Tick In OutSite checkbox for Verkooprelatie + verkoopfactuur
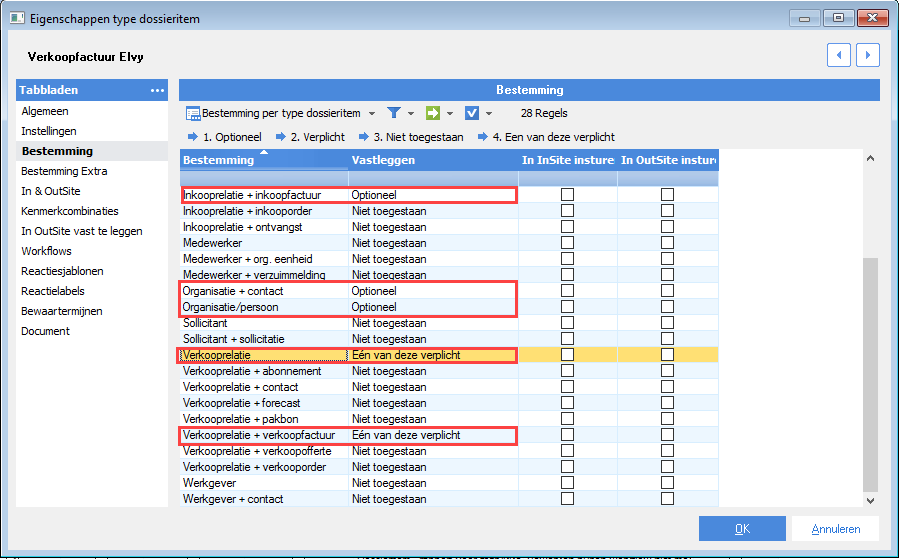901x559 pixels. 667,435
